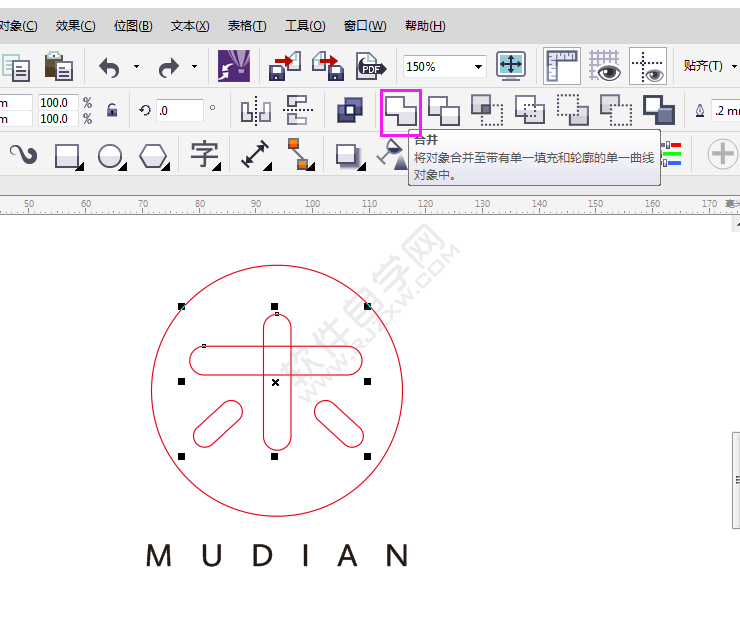Click the Import icon
The image size is (740, 628).
(285, 66)
